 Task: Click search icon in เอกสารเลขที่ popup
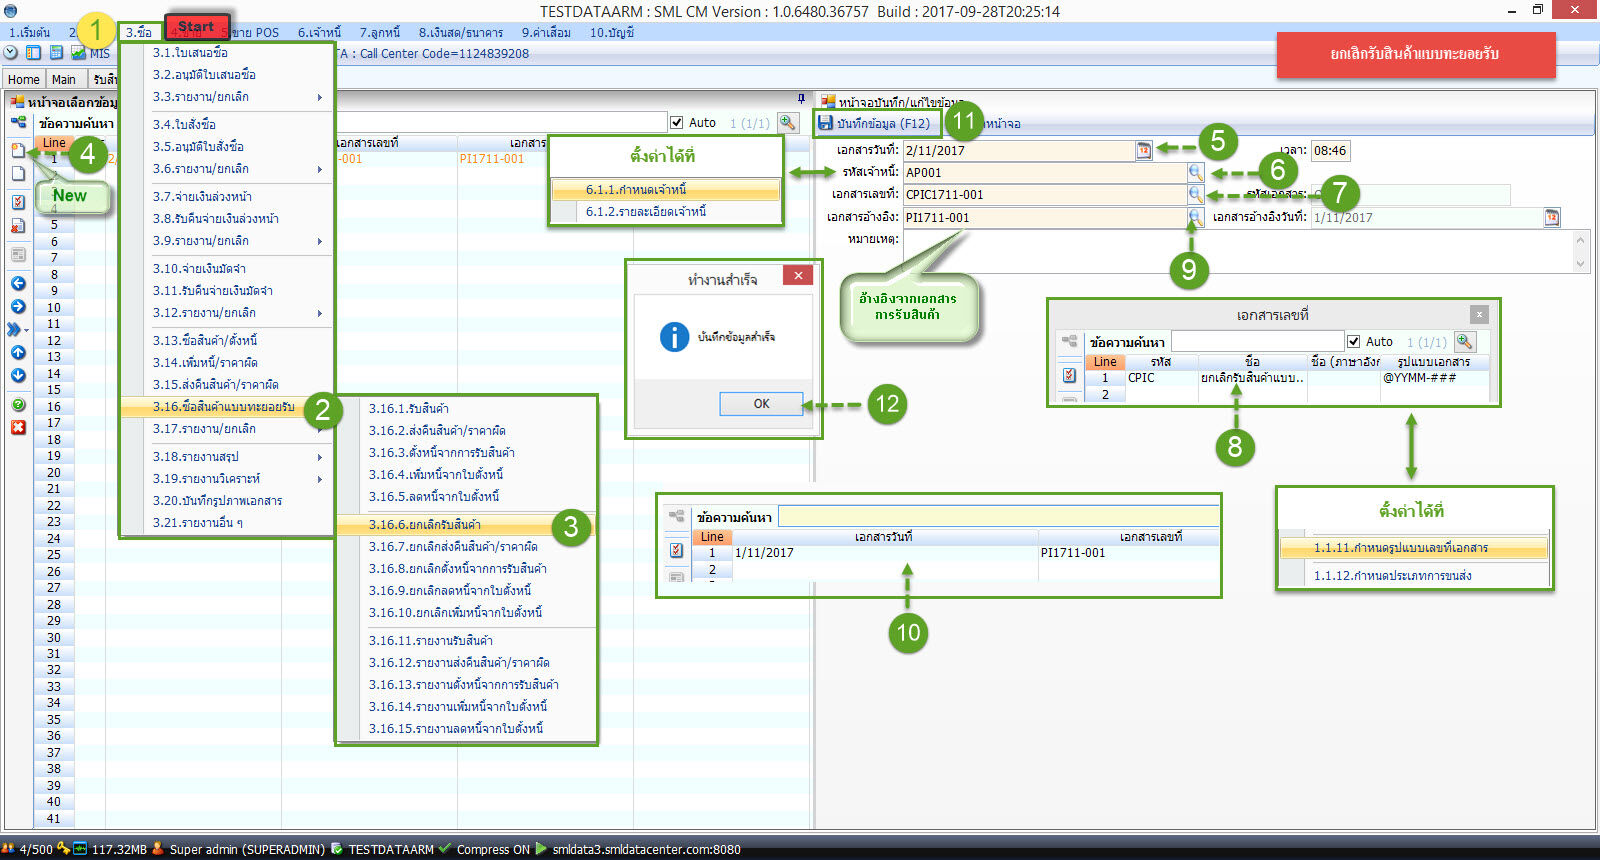[x=1465, y=341]
